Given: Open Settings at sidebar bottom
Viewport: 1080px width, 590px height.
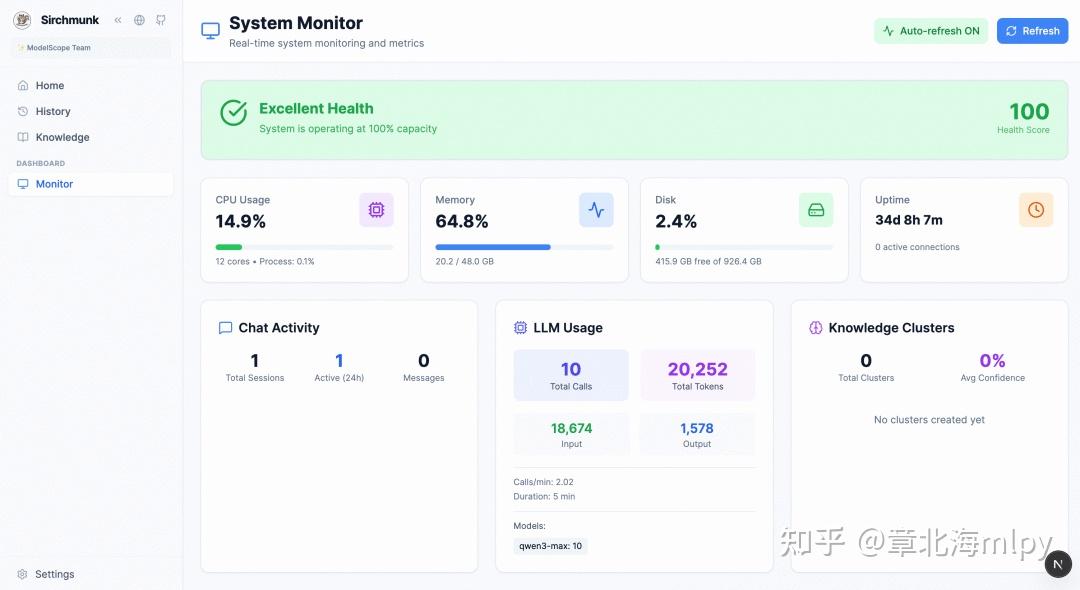Looking at the screenshot, I should (91, 574).
